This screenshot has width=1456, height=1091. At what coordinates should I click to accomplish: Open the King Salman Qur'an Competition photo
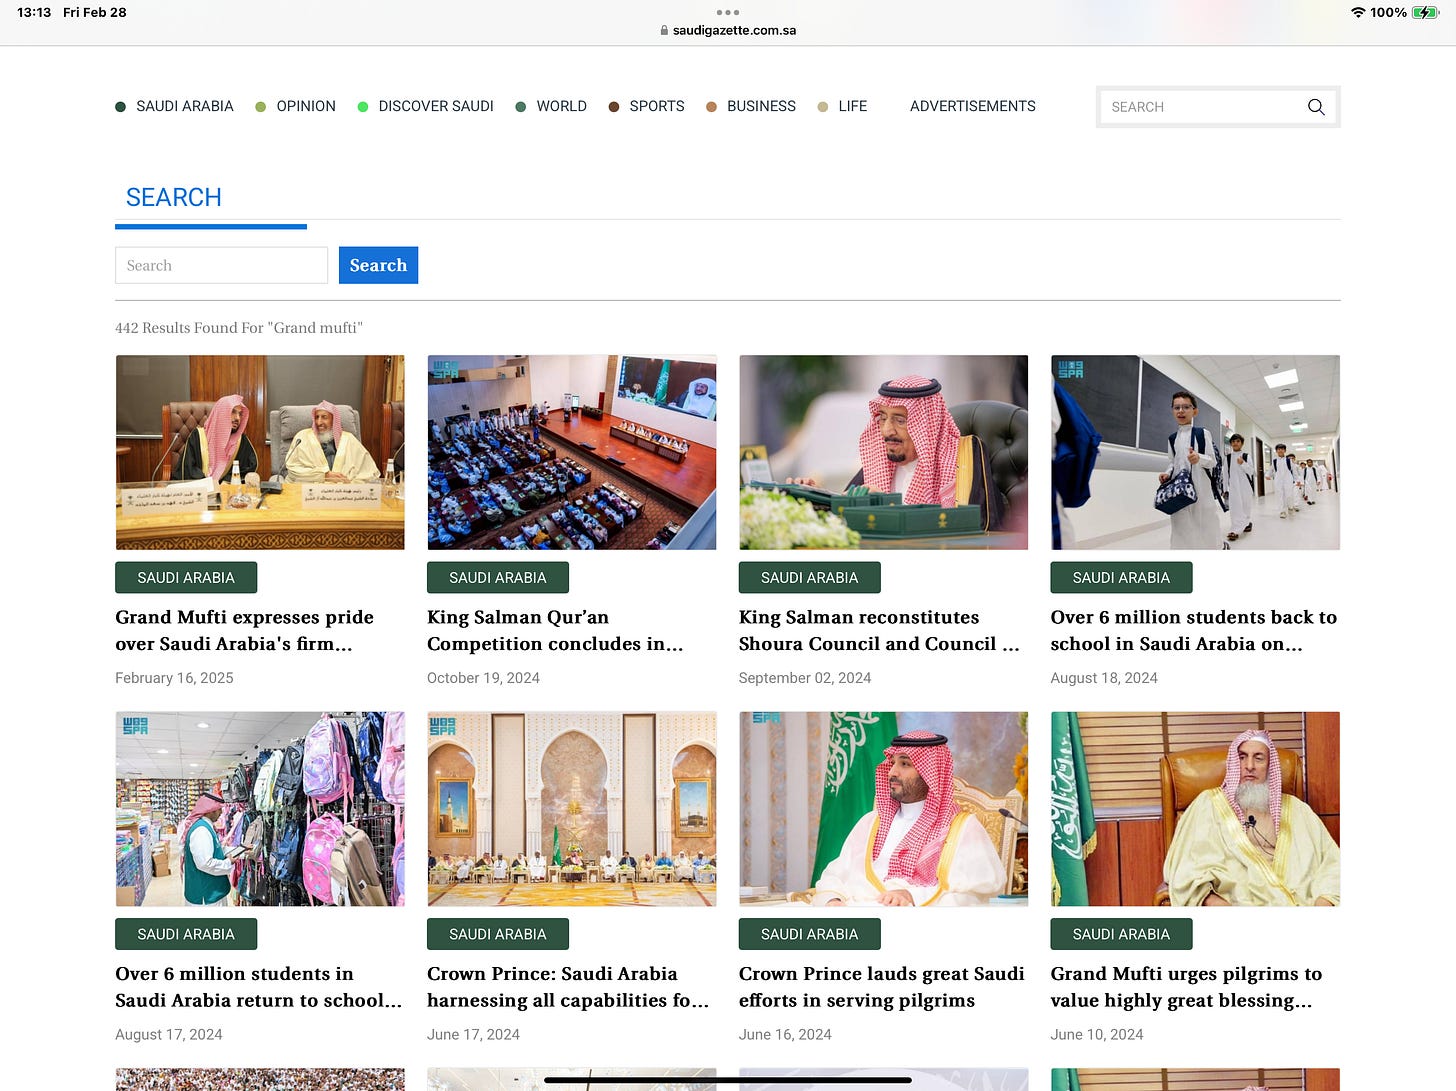click(572, 452)
